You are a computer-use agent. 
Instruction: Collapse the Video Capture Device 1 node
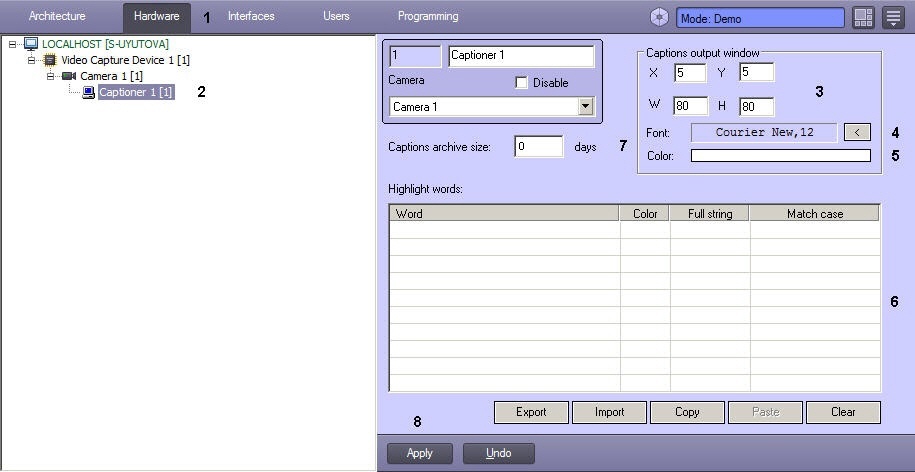tap(32, 60)
